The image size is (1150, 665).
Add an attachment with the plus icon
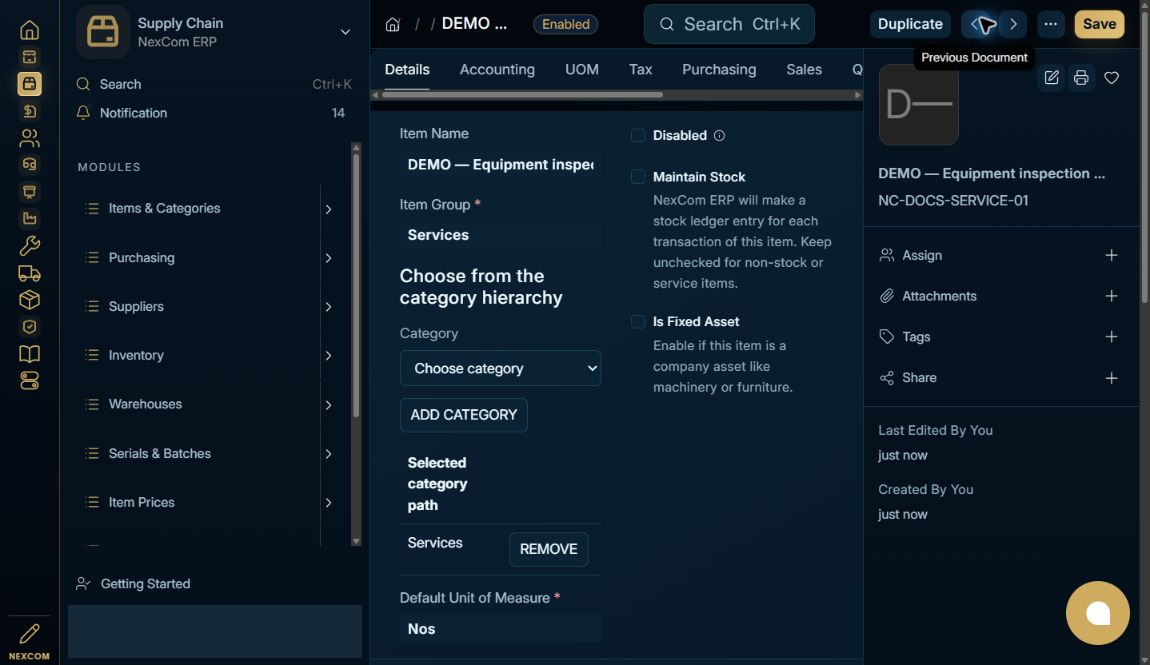coord(1111,296)
